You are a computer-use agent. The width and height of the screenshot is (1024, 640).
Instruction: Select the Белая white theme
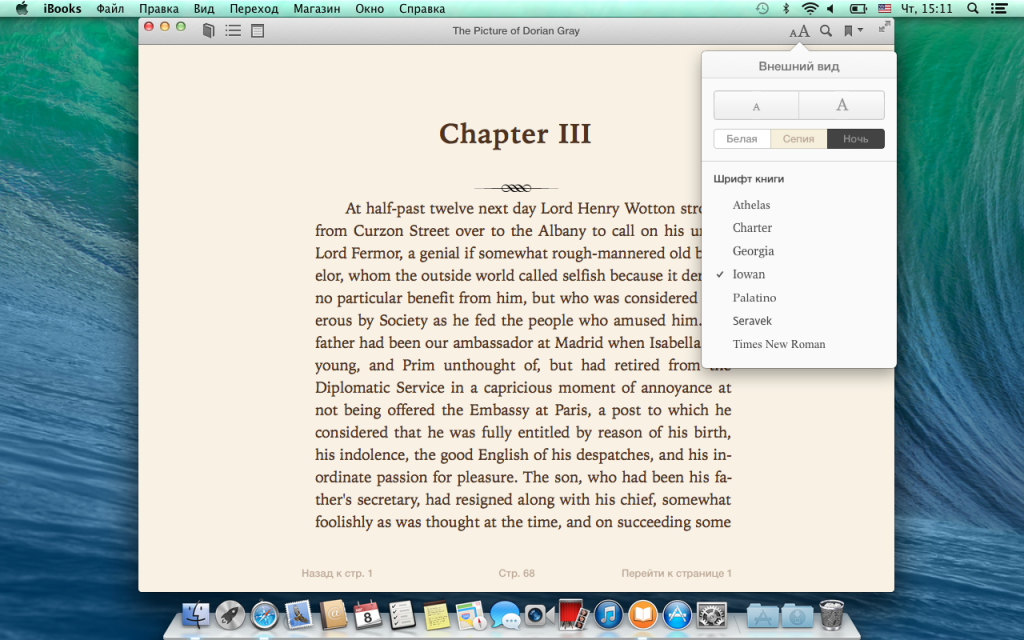click(742, 138)
